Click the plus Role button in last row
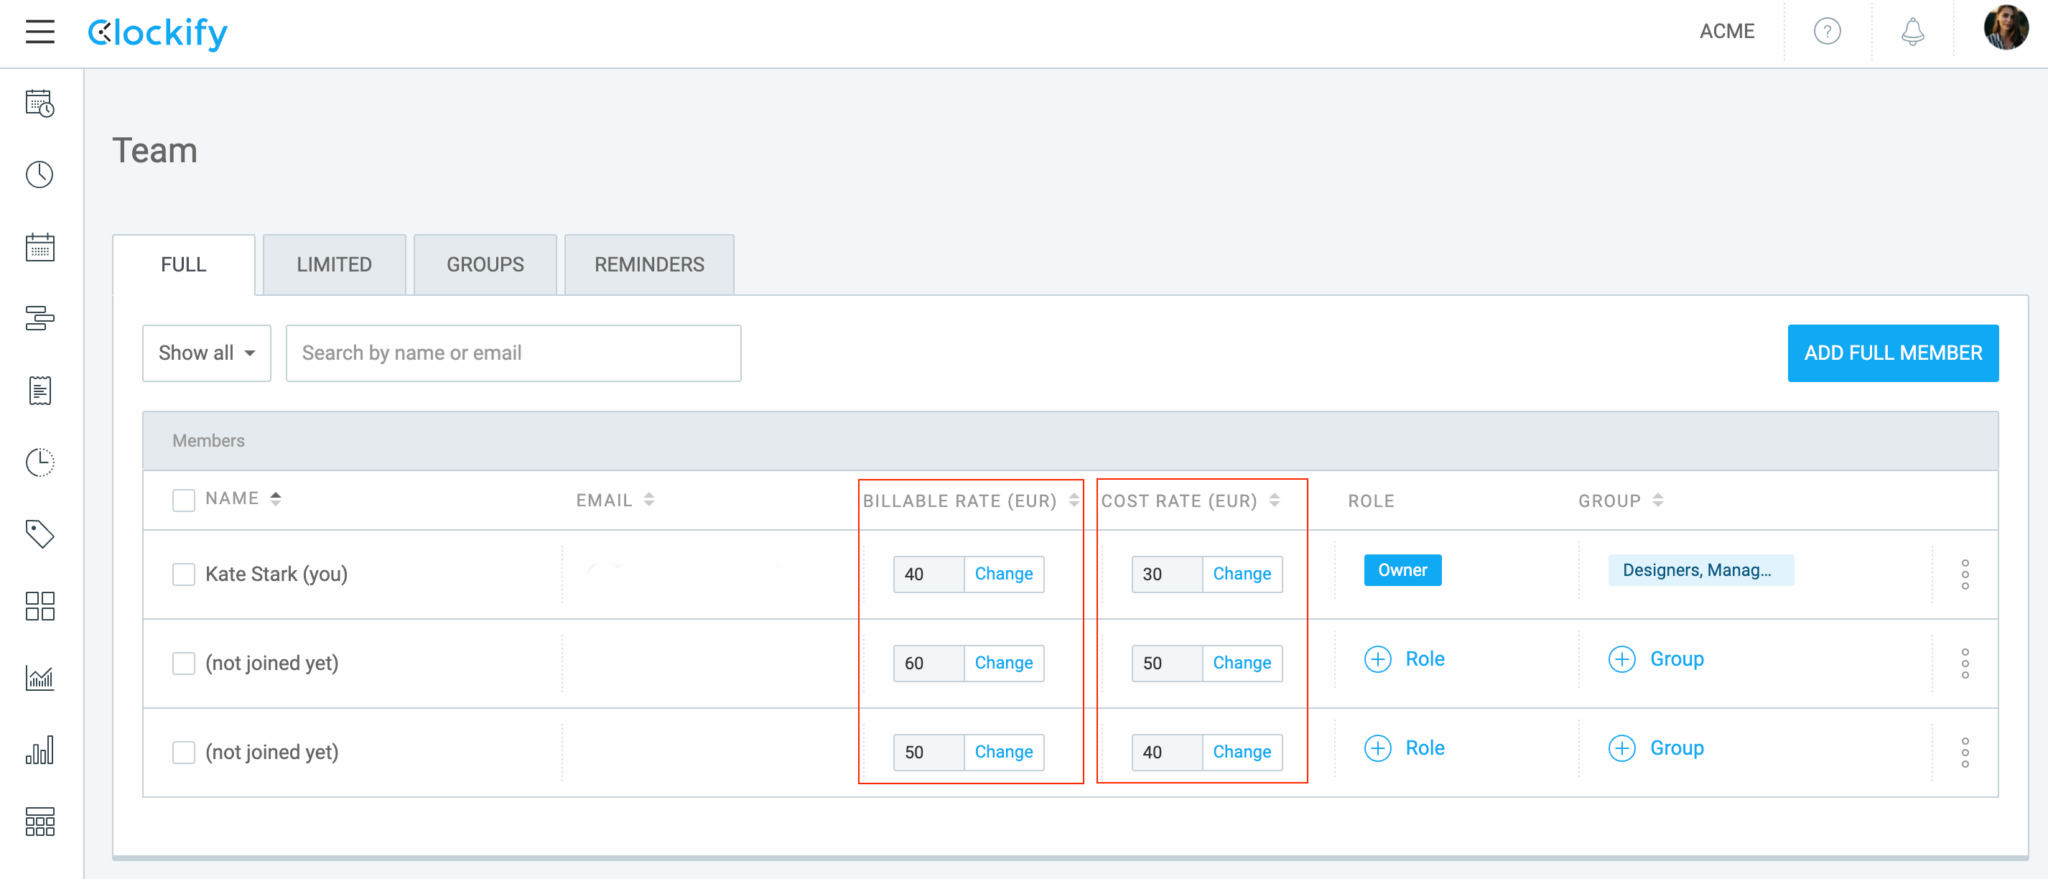The image size is (2048, 879). coord(1405,748)
